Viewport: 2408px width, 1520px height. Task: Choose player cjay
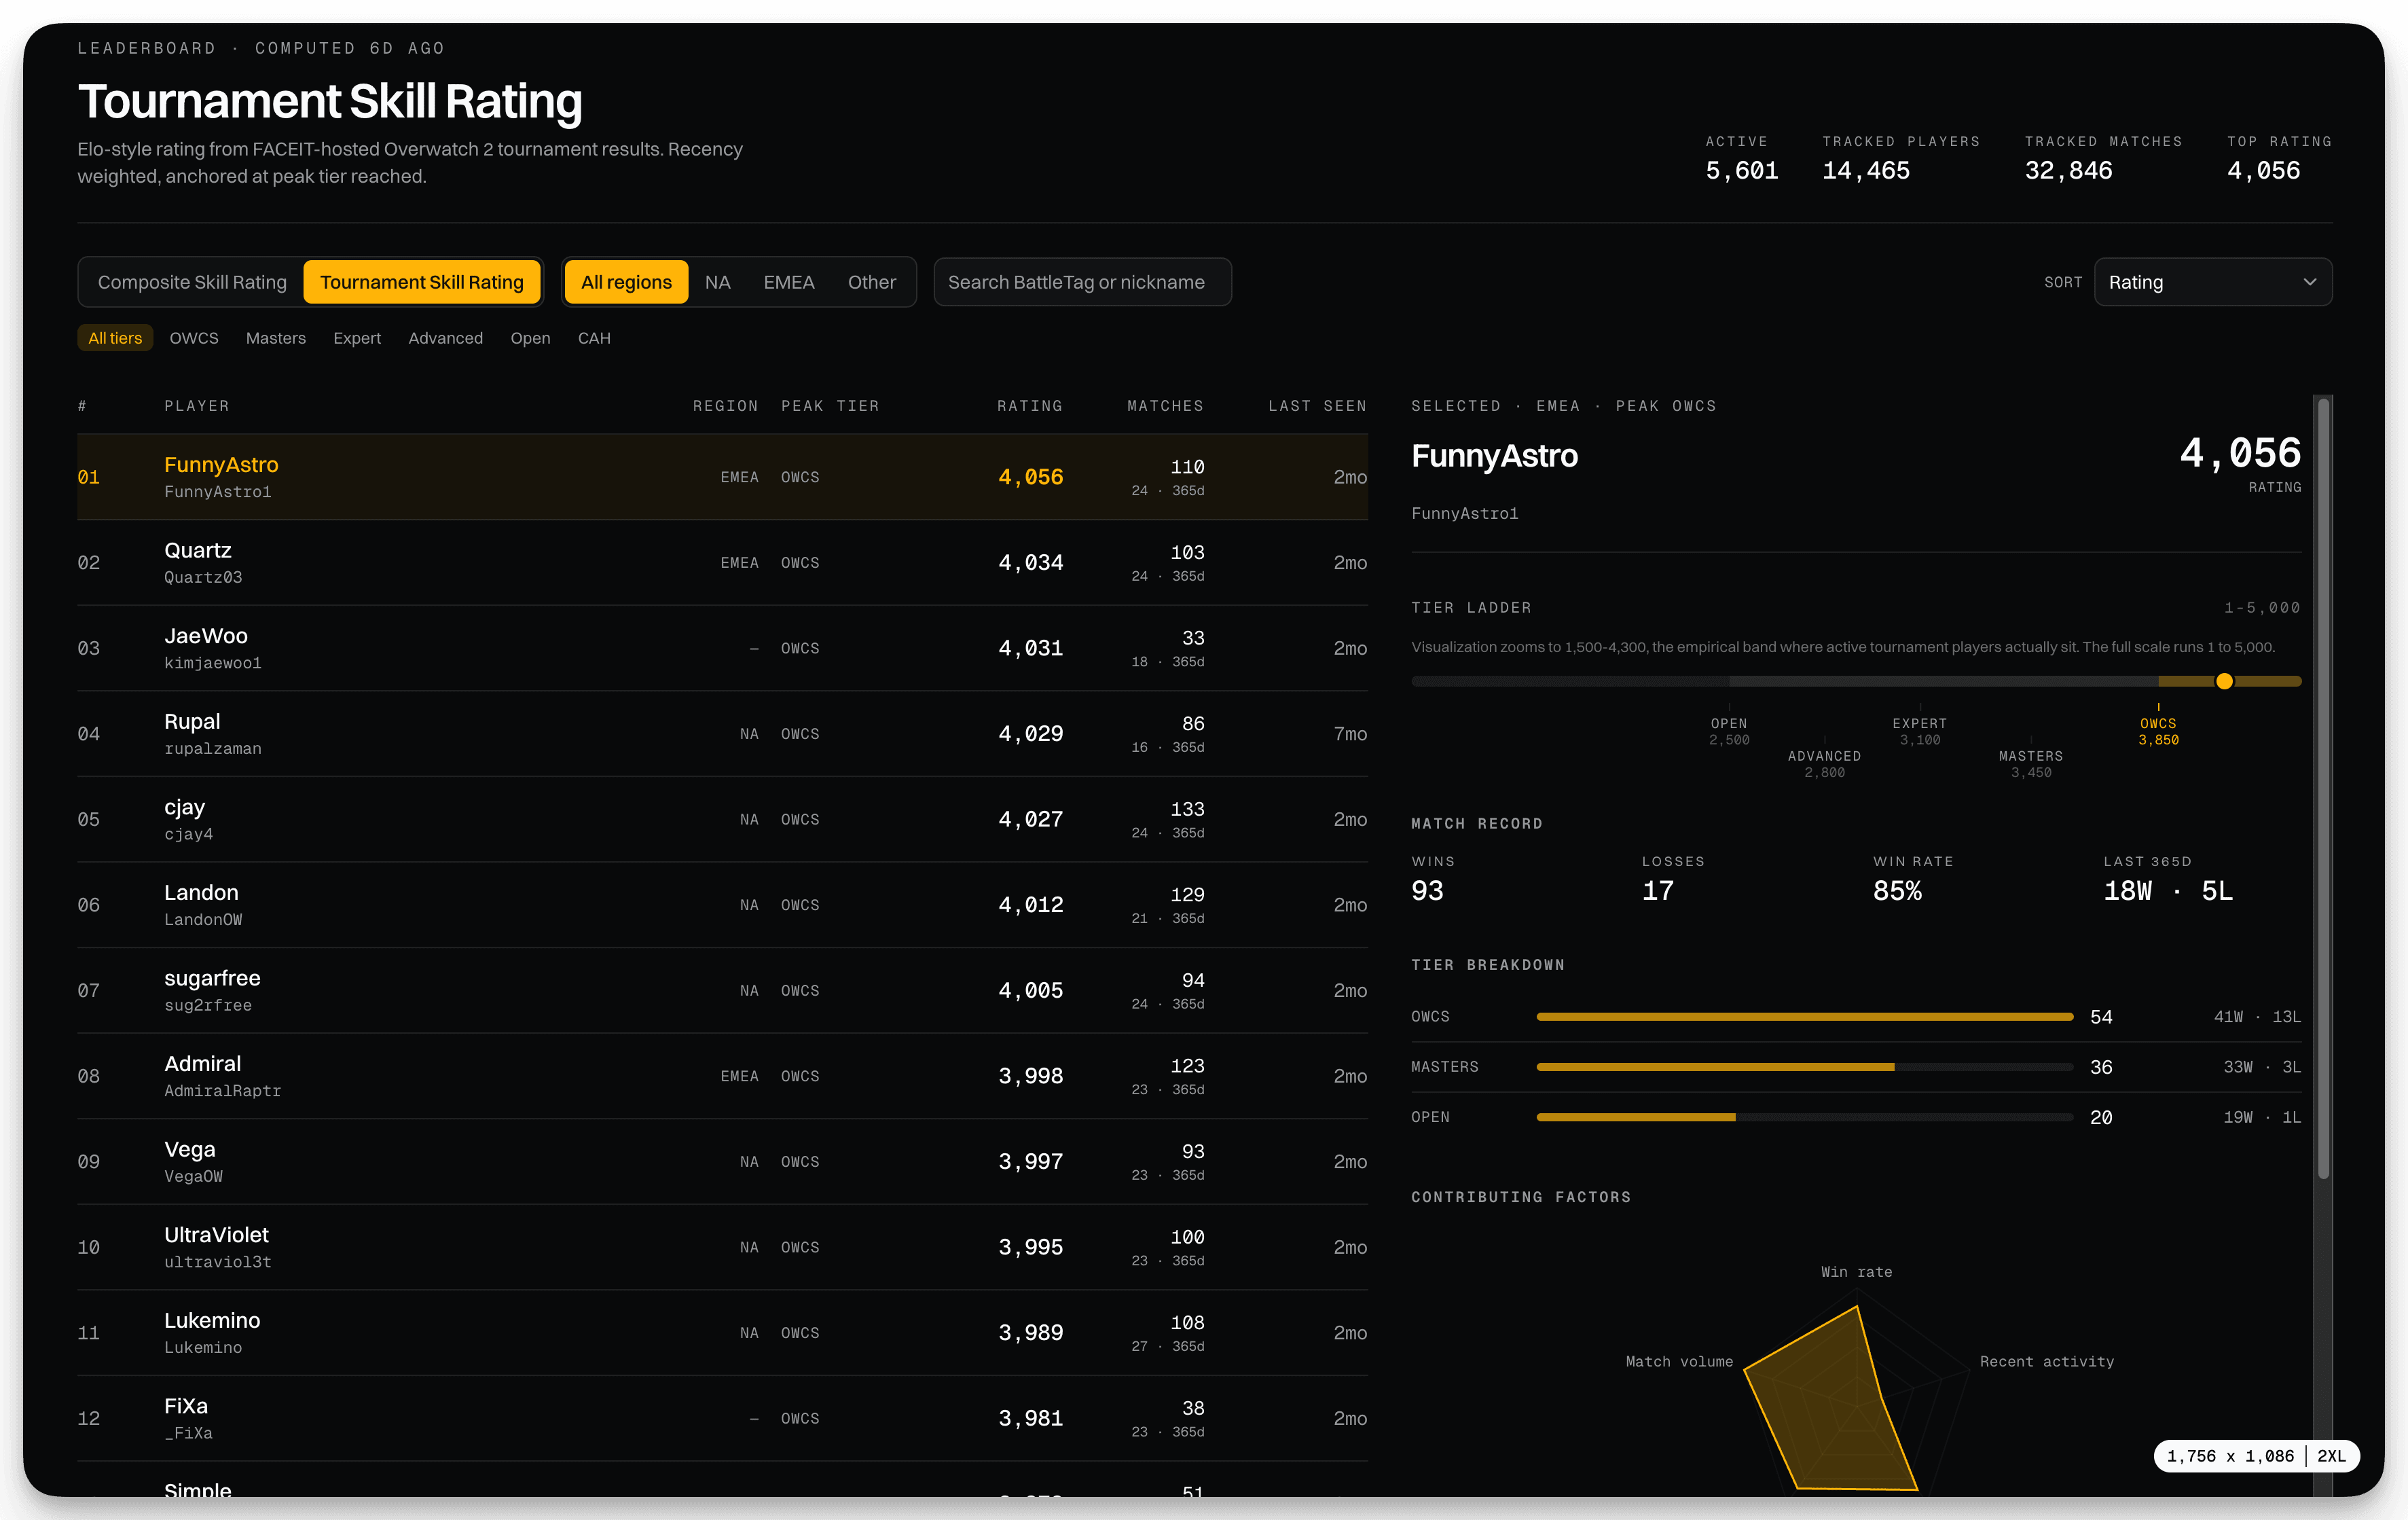click(x=722, y=819)
